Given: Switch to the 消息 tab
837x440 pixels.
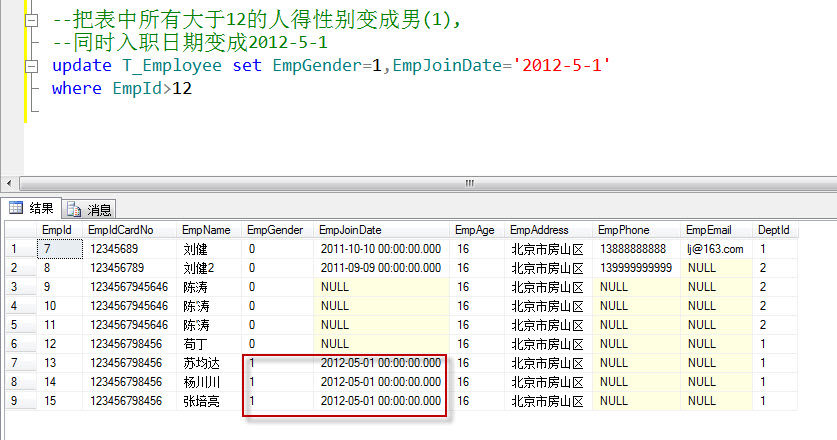Looking at the screenshot, I should coord(89,209).
